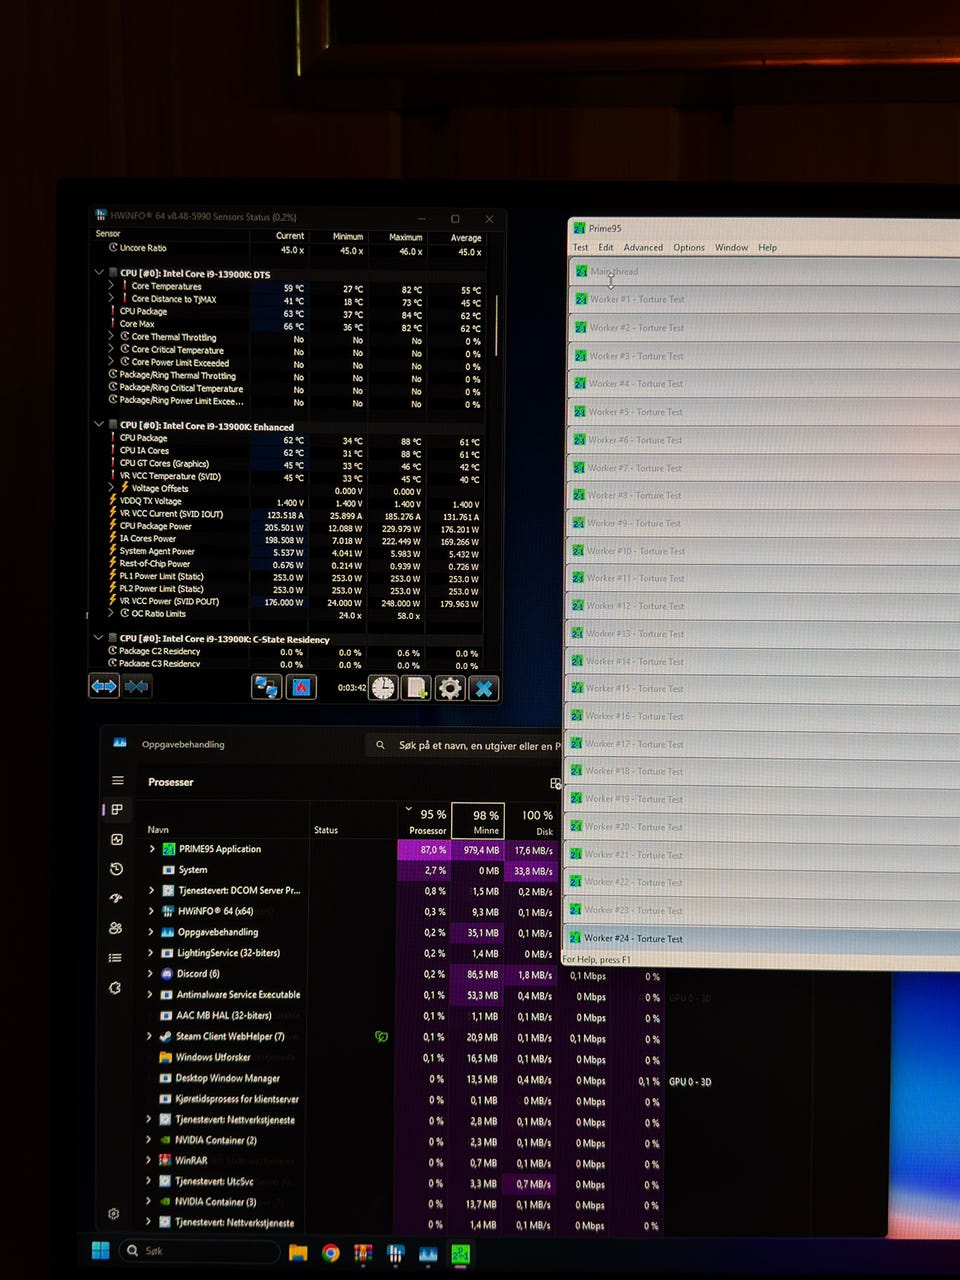This screenshot has height=1280, width=960.
Task: Open Chrome from the taskbar
Action: click(331, 1253)
